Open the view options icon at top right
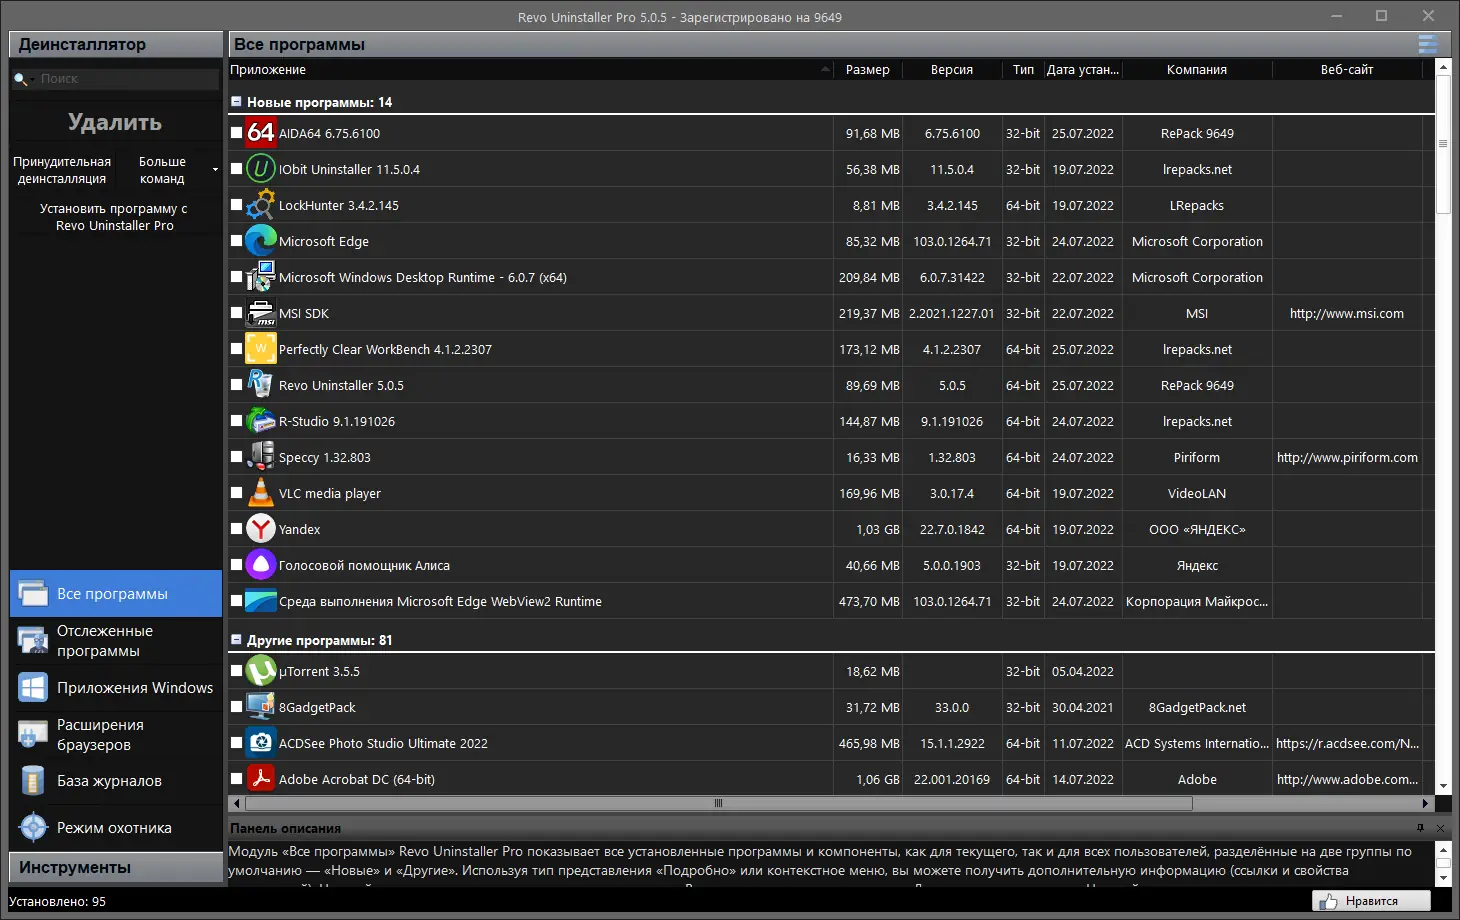This screenshot has width=1460, height=920. click(x=1428, y=44)
